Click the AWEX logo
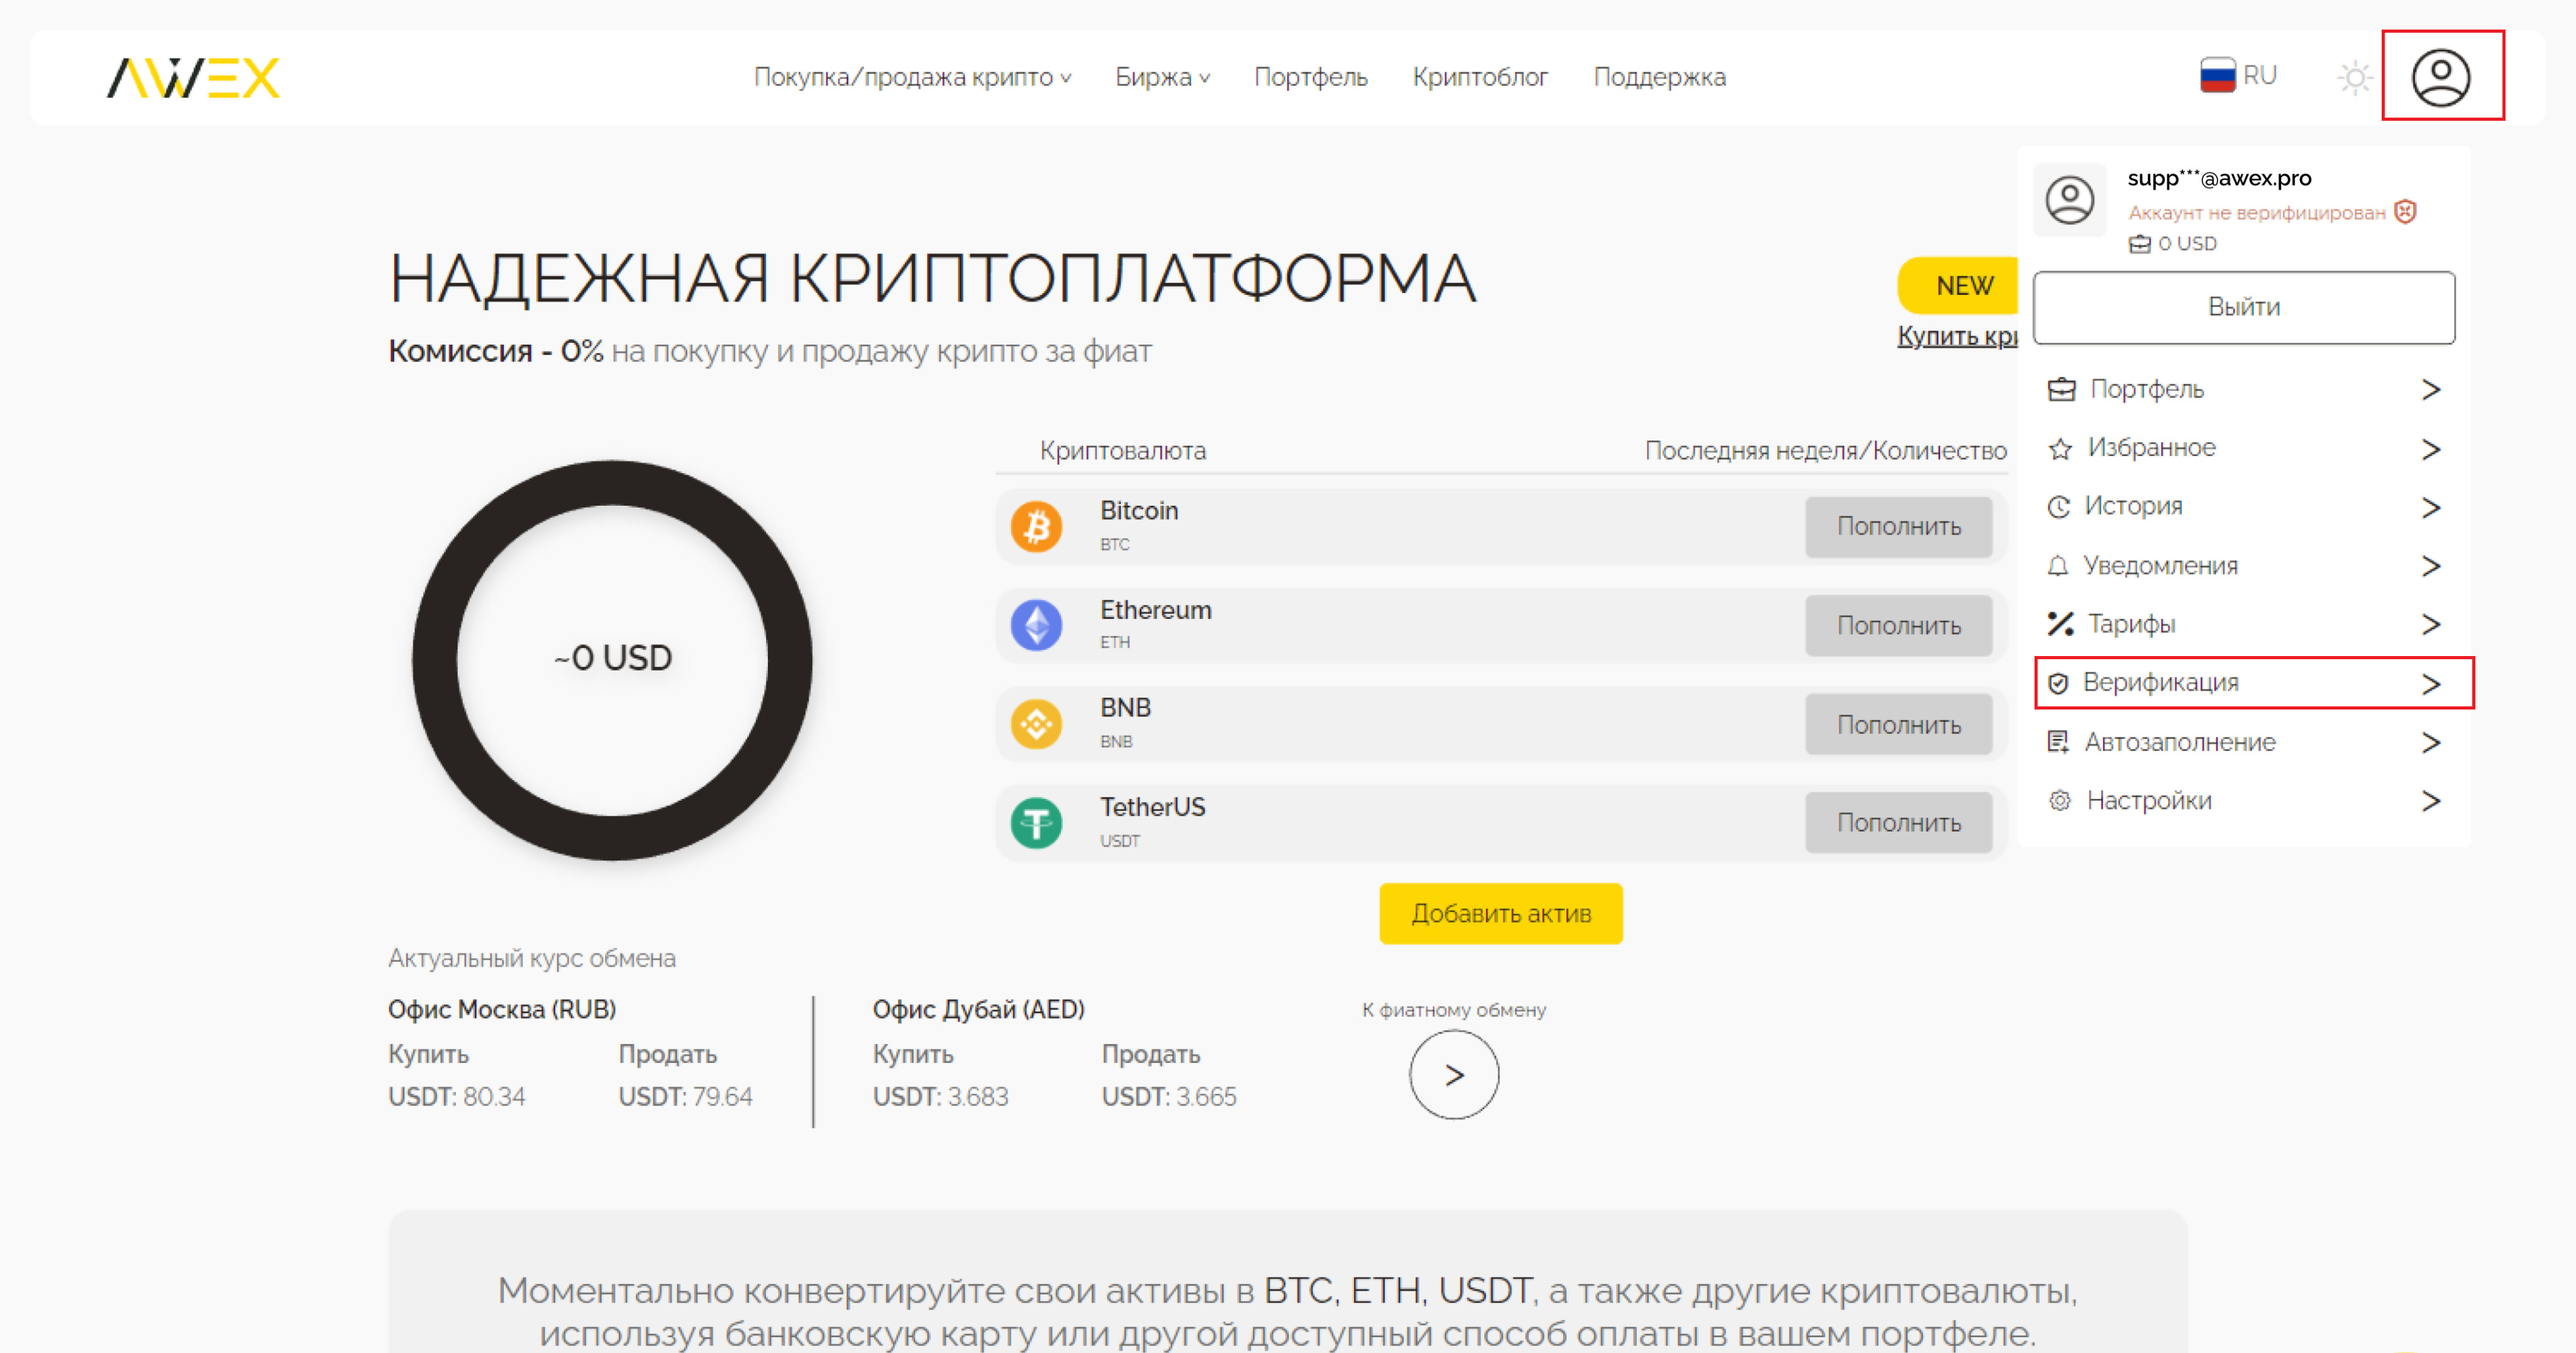The image size is (2576, 1353). (193, 77)
